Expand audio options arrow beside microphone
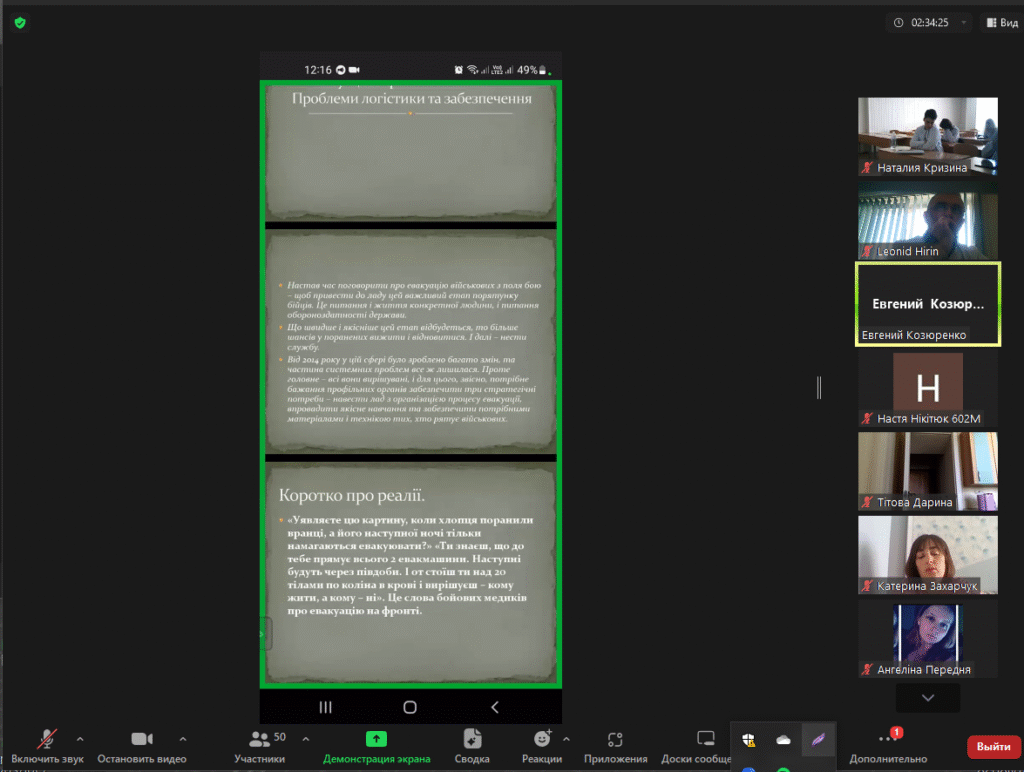 [x=80, y=739]
